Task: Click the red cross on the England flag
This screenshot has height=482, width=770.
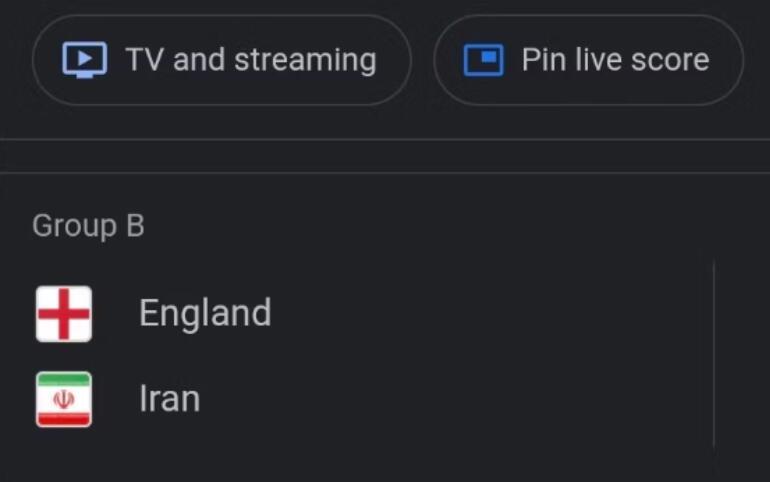Action: click(x=64, y=314)
